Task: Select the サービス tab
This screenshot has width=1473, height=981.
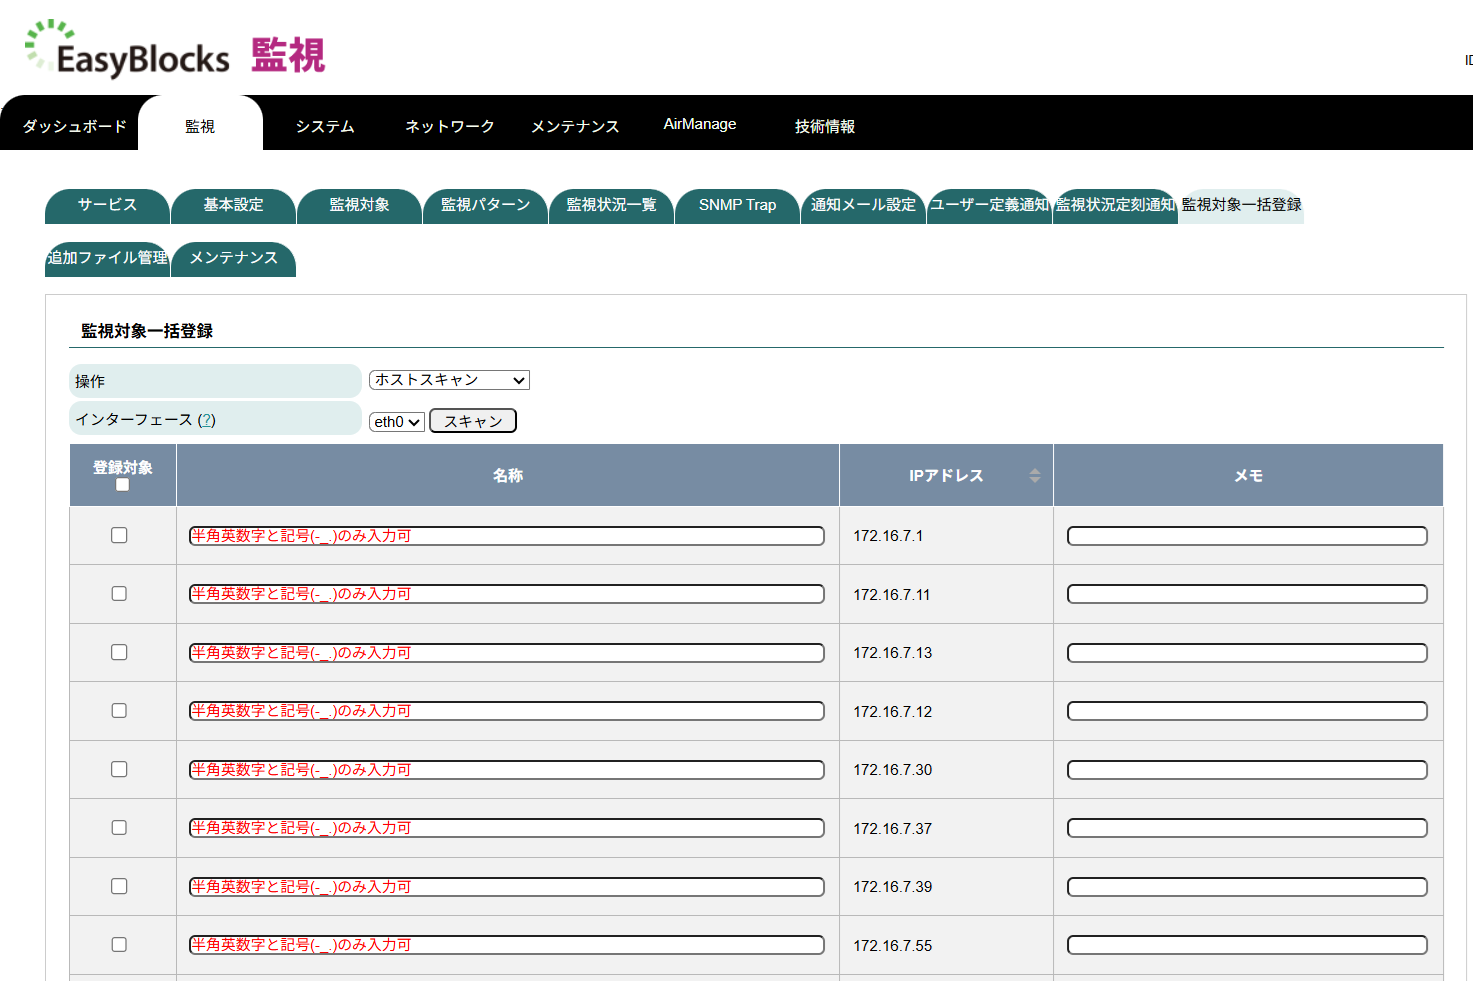Action: pos(105,206)
